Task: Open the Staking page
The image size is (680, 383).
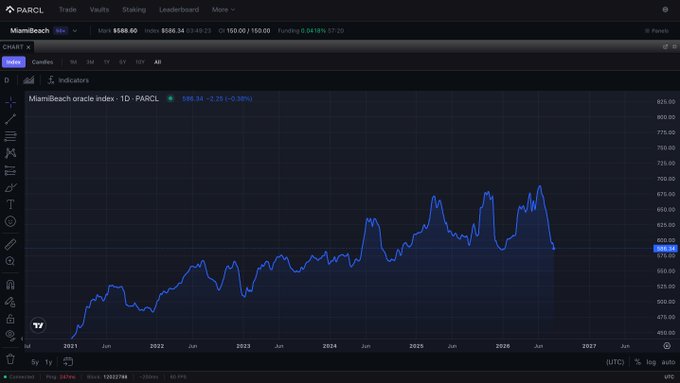Action: (x=134, y=10)
